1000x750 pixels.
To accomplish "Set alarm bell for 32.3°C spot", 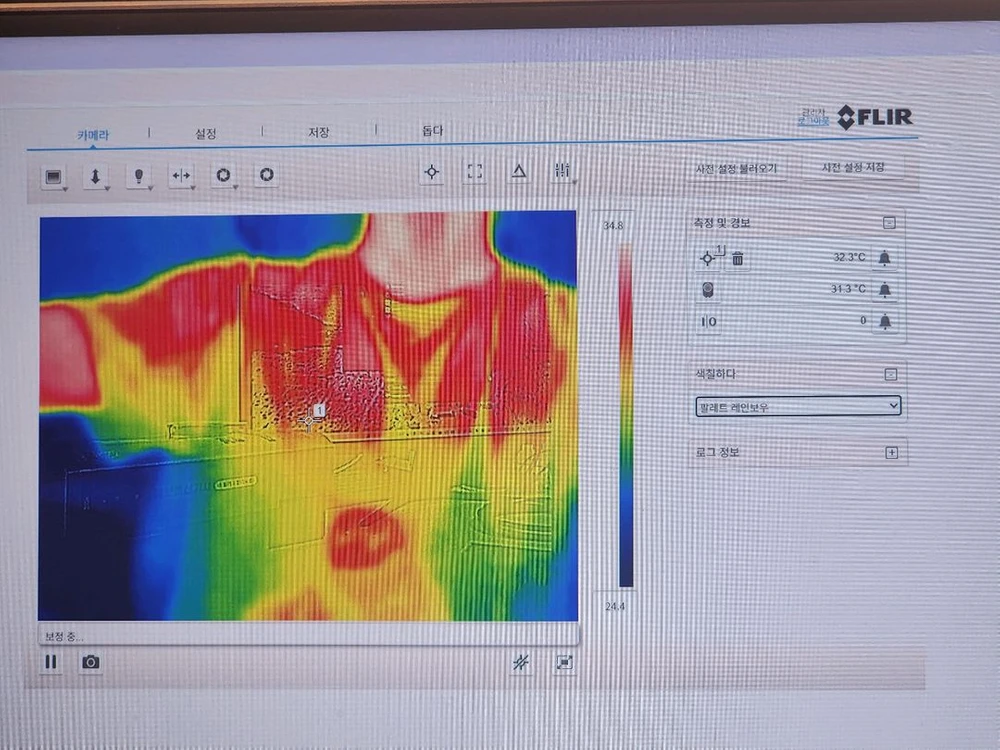I will click(885, 258).
